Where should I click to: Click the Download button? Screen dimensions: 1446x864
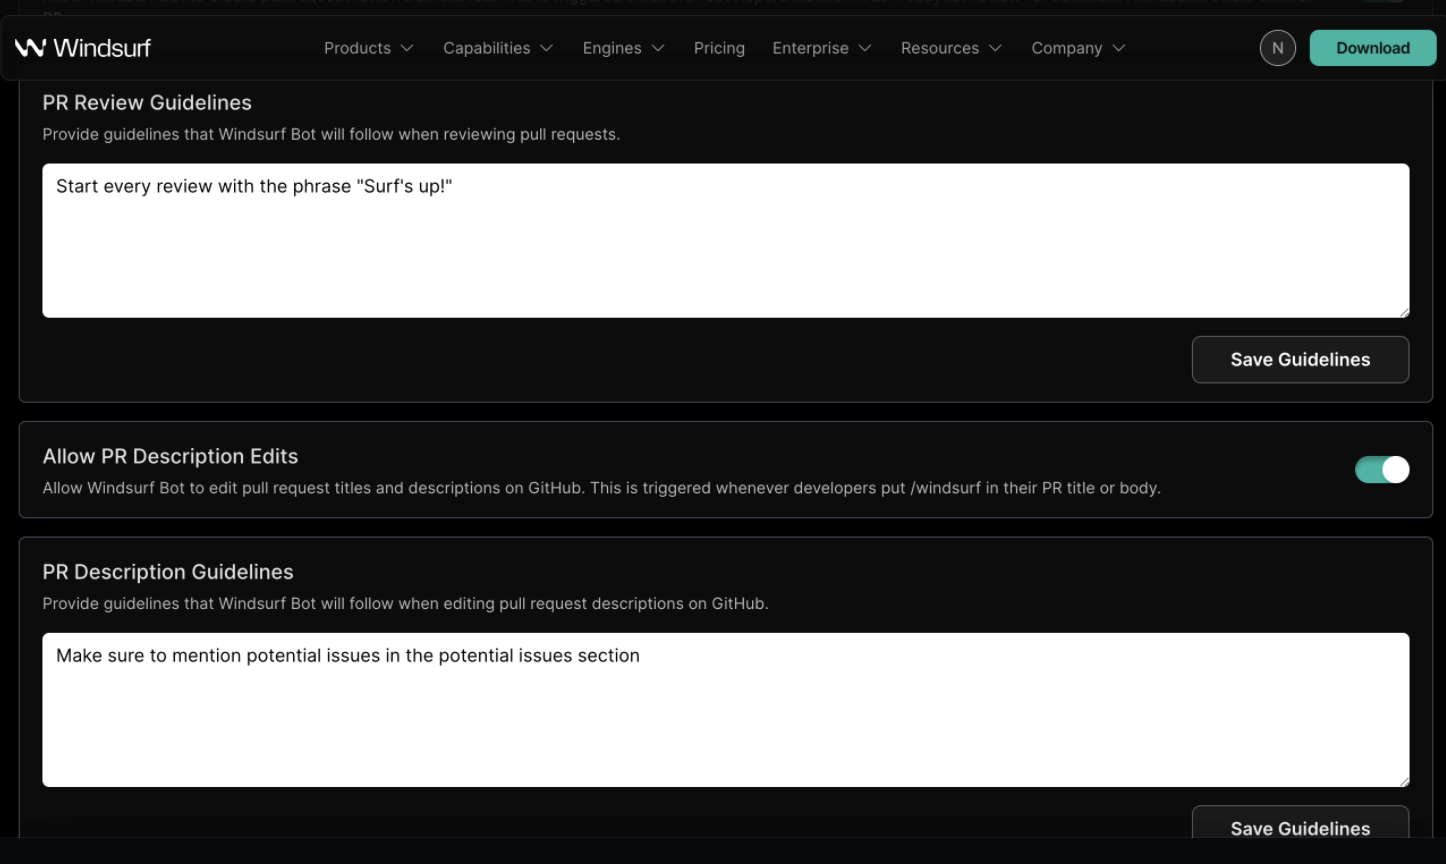pyautogui.click(x=1372, y=48)
